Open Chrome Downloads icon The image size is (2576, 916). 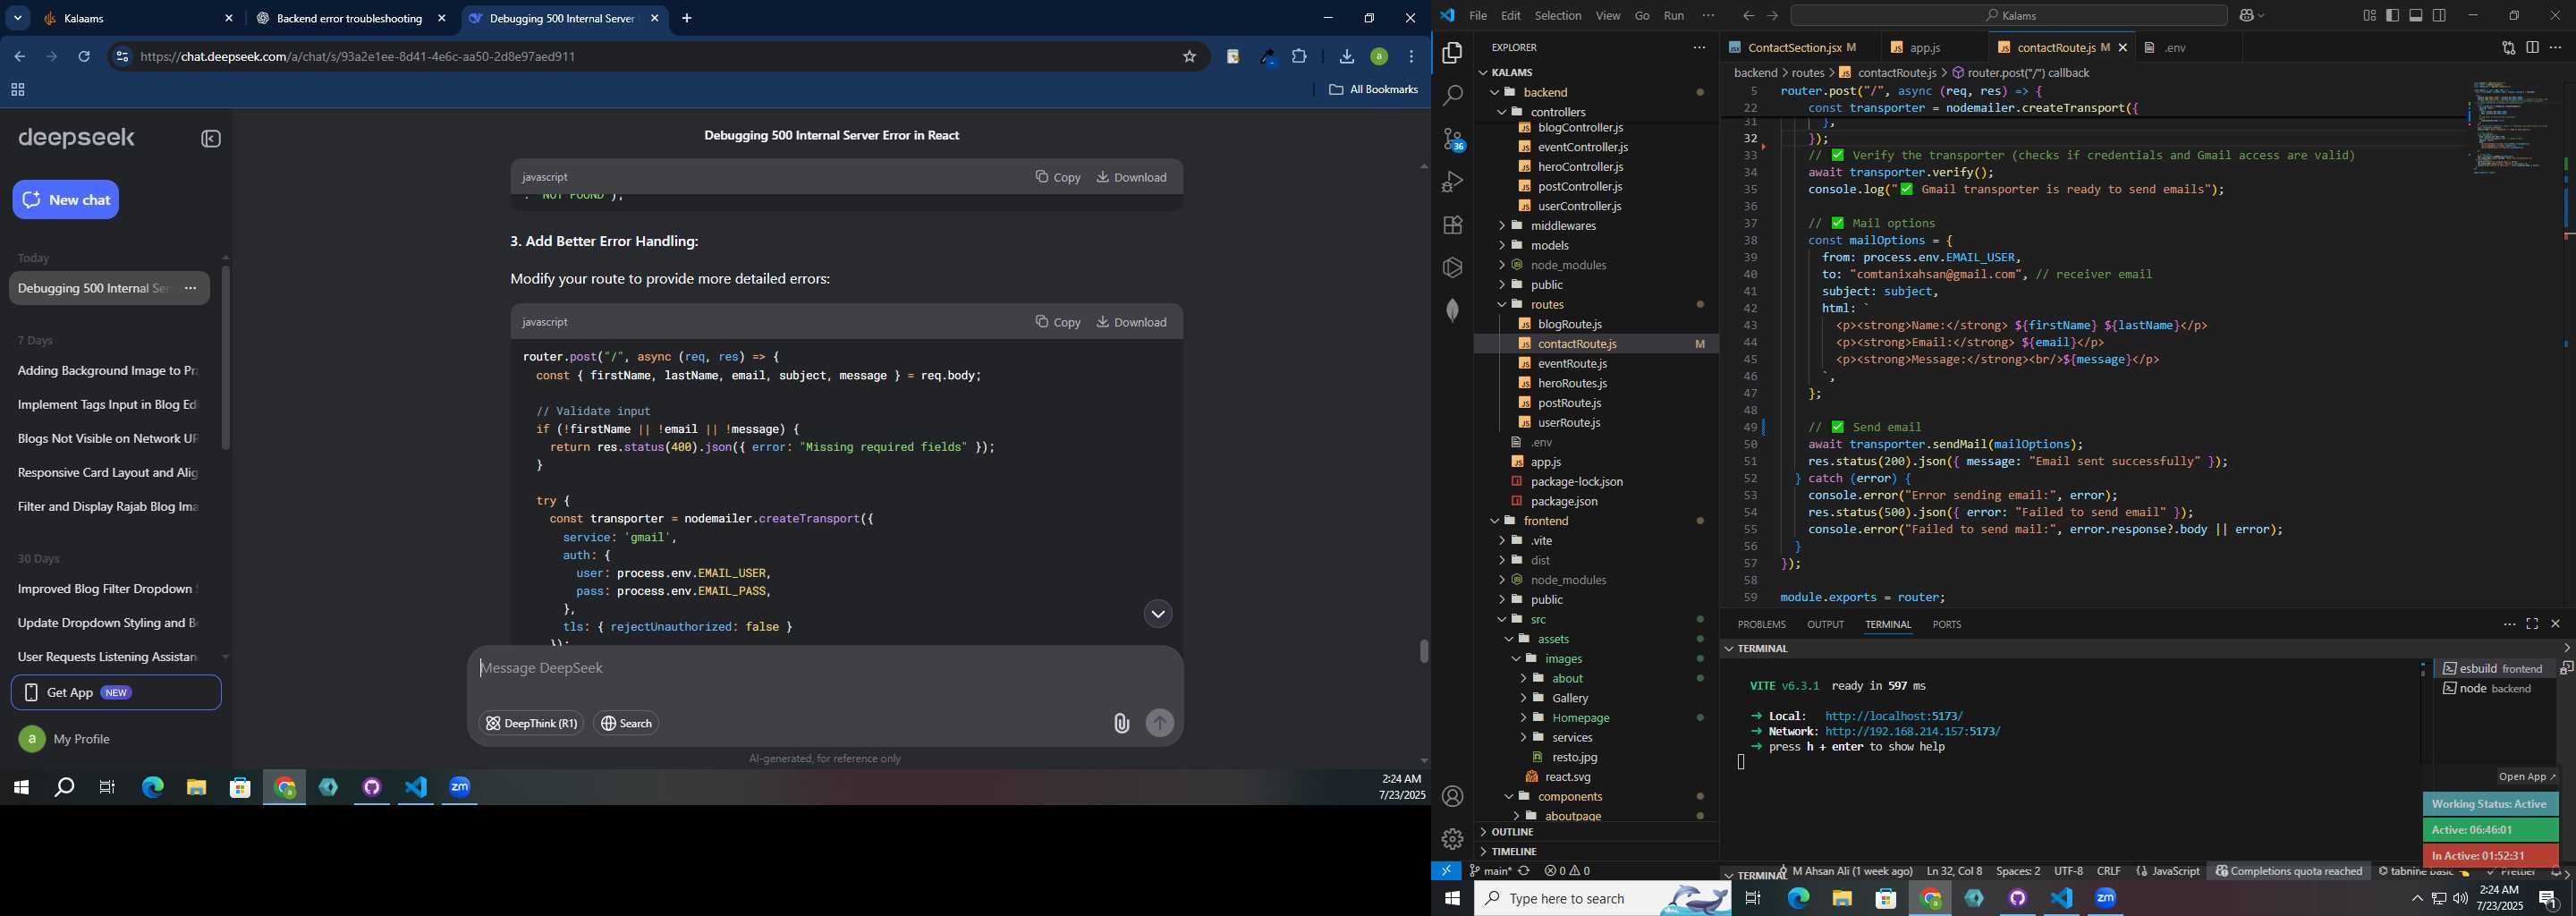pos(1346,57)
